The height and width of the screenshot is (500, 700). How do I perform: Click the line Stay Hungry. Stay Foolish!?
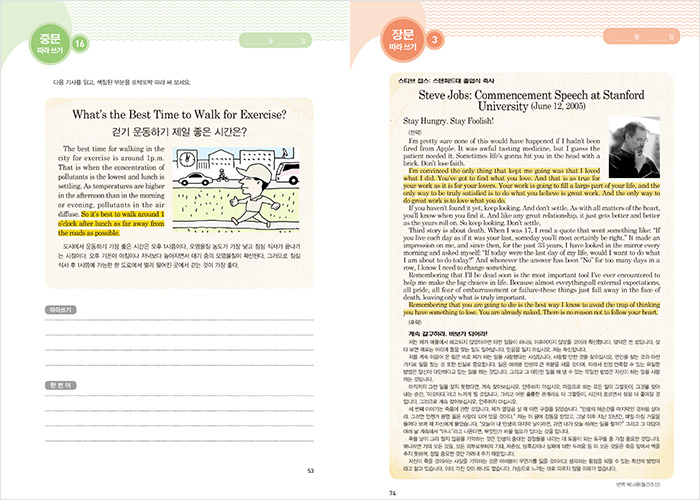[448, 121]
